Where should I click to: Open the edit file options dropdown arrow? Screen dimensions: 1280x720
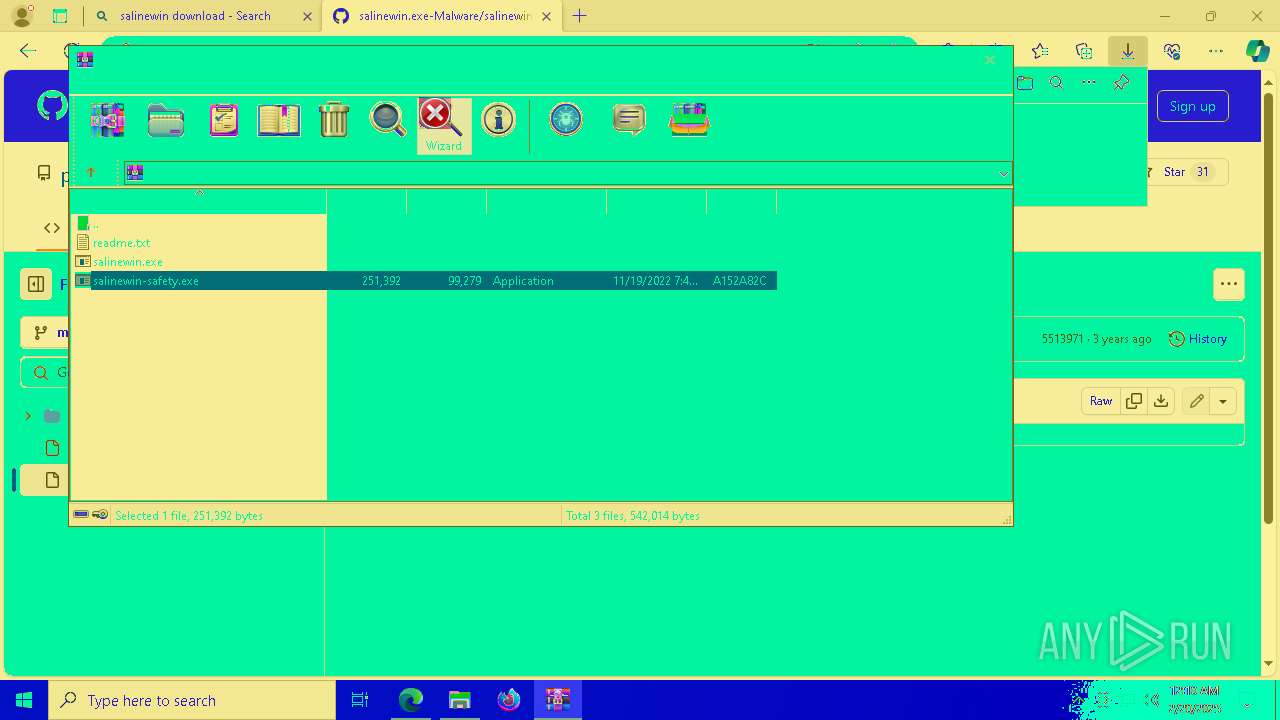[x=1223, y=401]
